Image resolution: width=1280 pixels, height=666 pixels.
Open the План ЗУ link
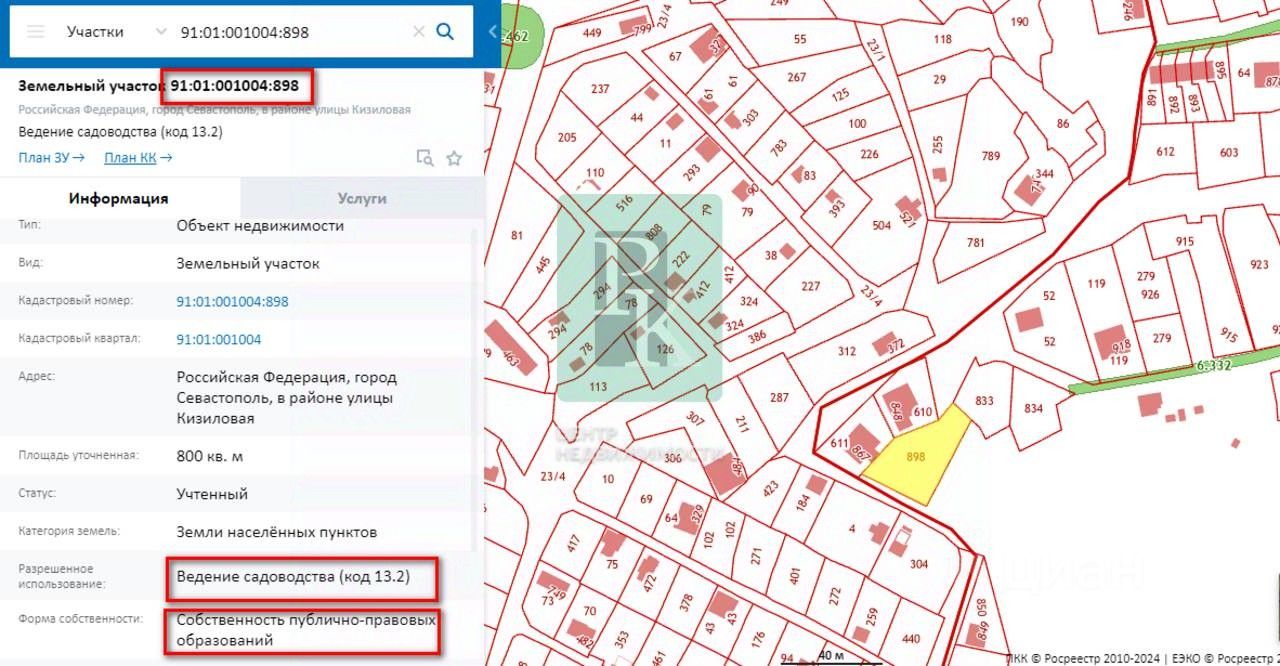(x=51, y=157)
